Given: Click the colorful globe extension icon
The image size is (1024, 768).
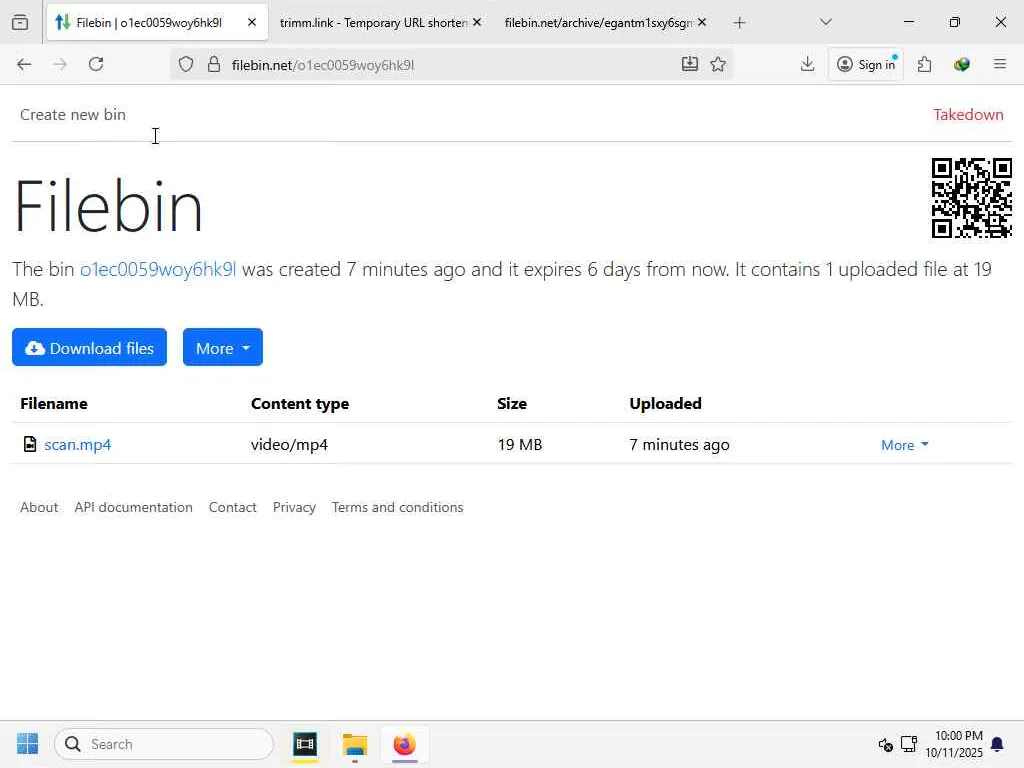Looking at the screenshot, I should point(961,64).
